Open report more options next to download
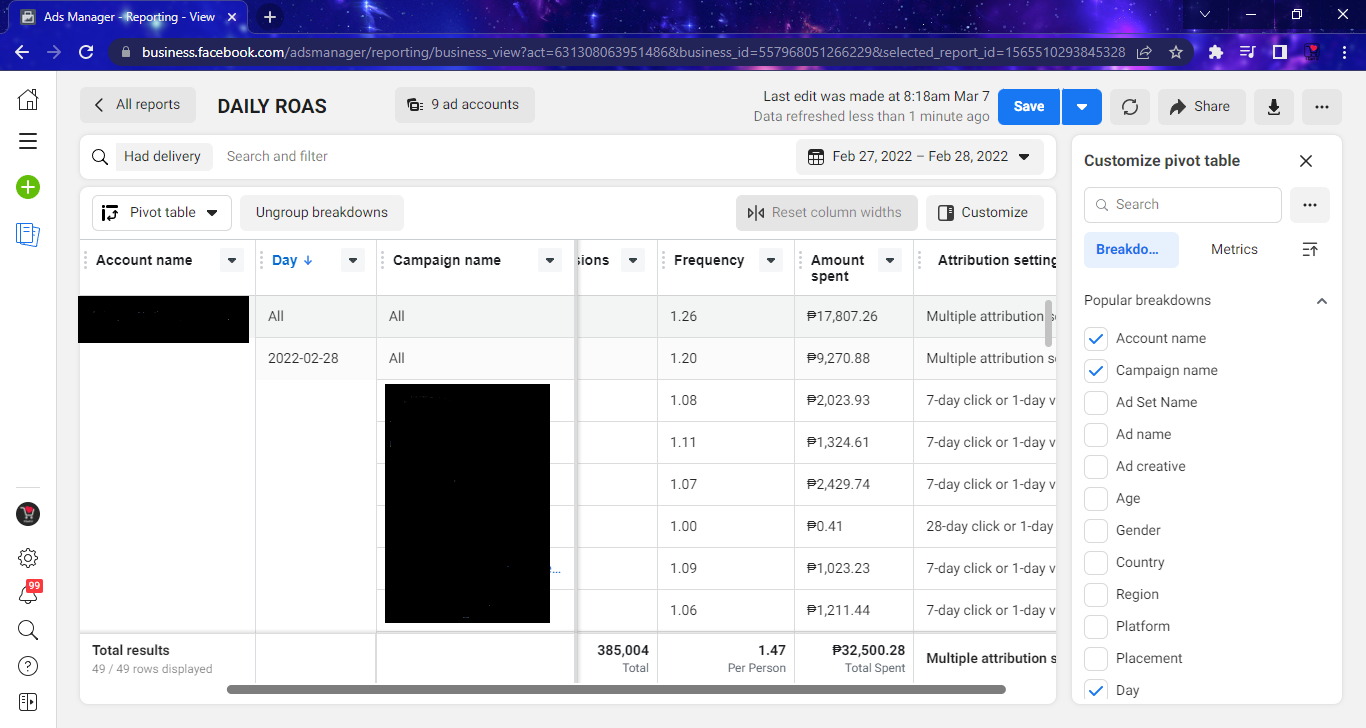The height and width of the screenshot is (728, 1366). [x=1322, y=107]
